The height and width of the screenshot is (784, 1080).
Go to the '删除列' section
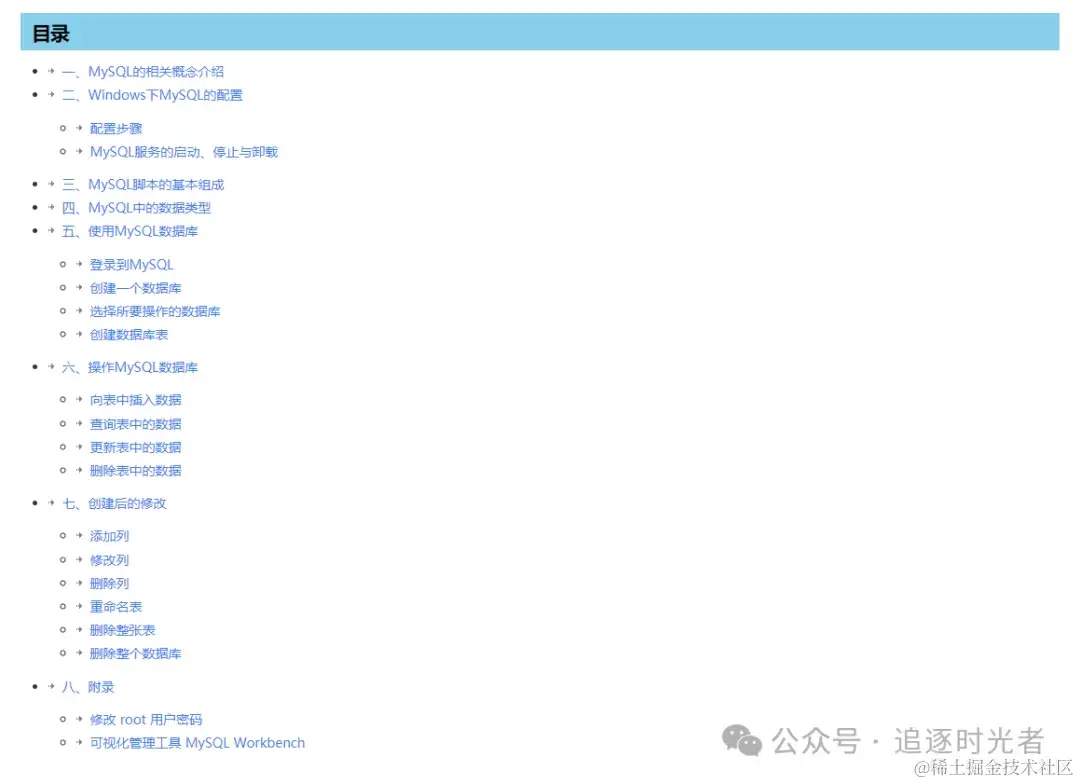pyautogui.click(x=110, y=584)
